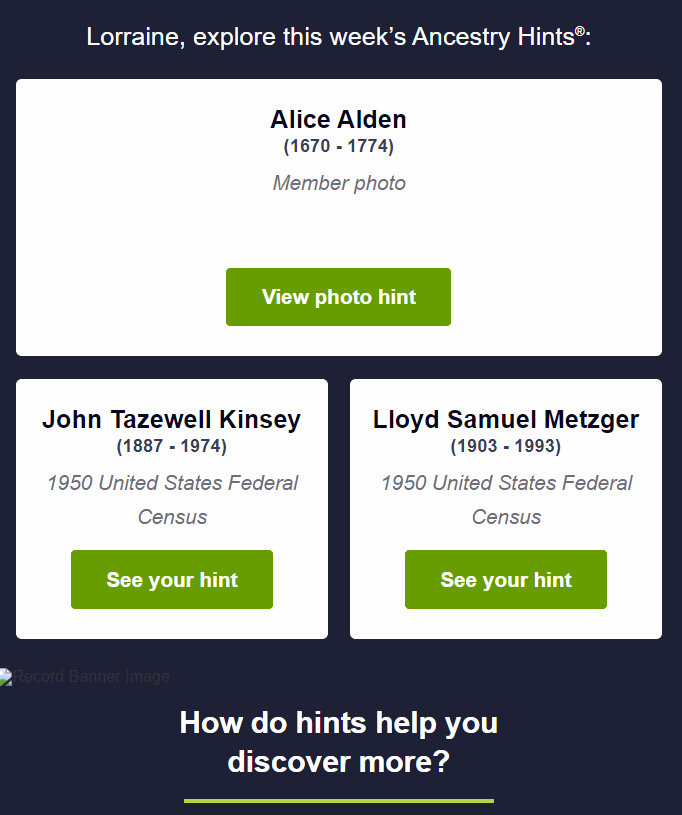Click Alice Alden's dates (1670 - 1774)
This screenshot has width=682, height=815.
[338, 146]
